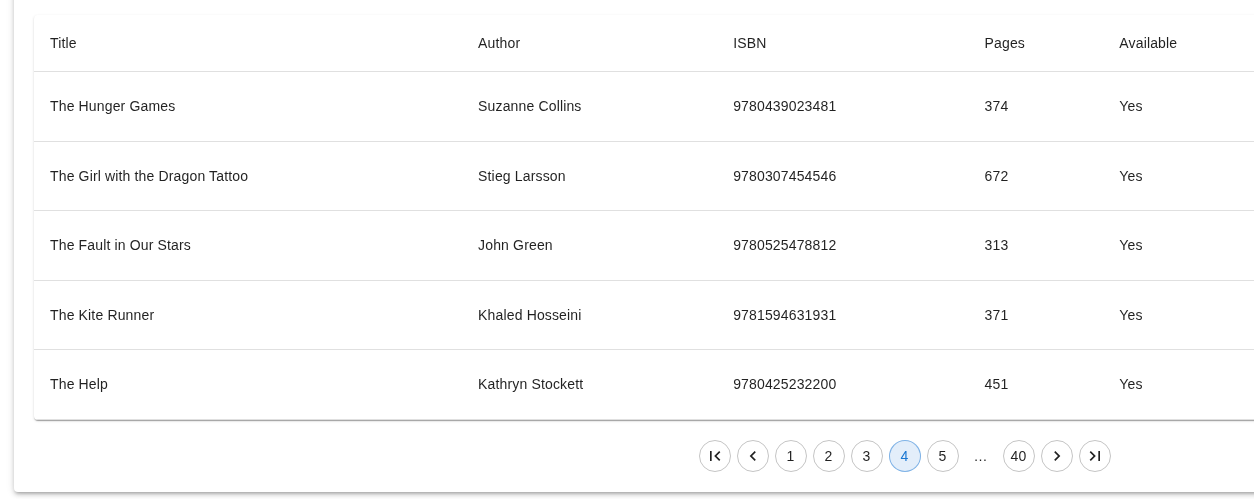Screen dimensions: 1254x499
Task: Go to first page of results
Action: point(715,456)
